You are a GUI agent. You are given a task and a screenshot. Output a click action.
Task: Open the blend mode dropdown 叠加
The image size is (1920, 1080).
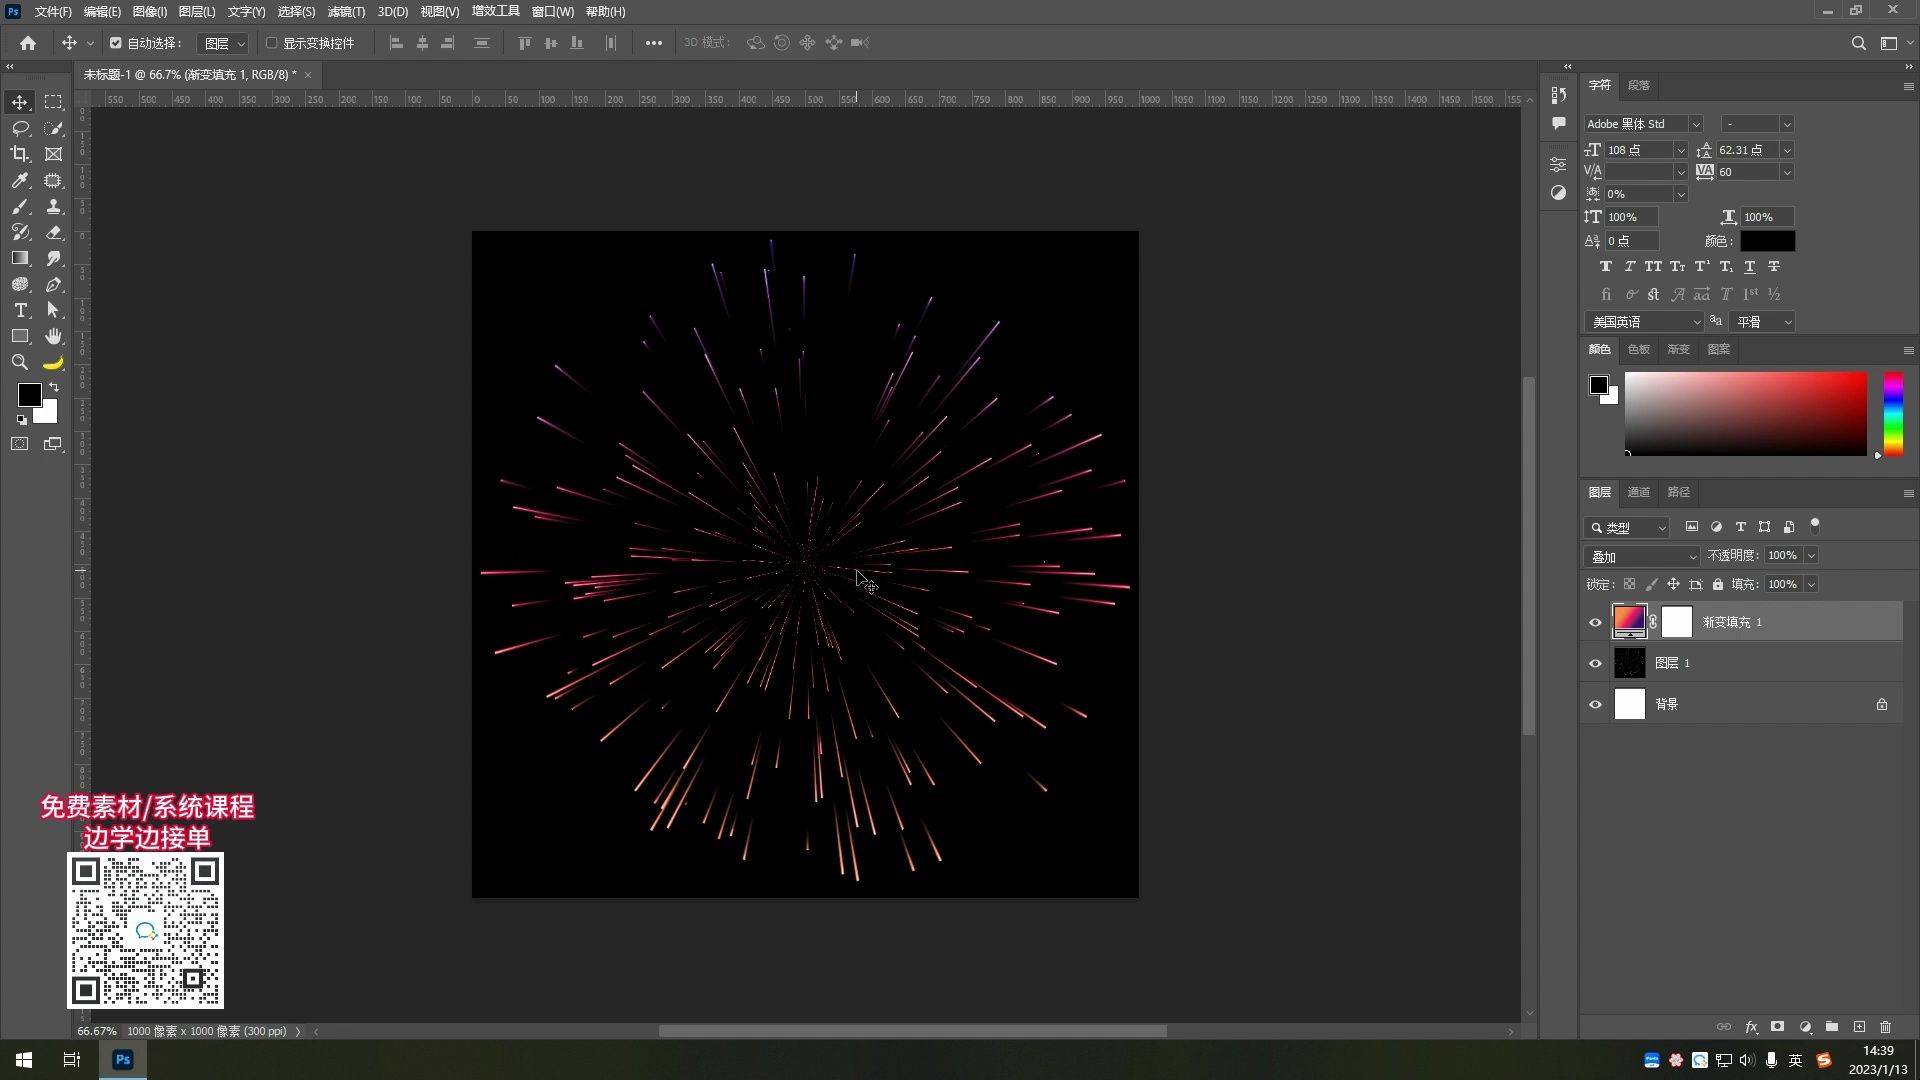1642,556
